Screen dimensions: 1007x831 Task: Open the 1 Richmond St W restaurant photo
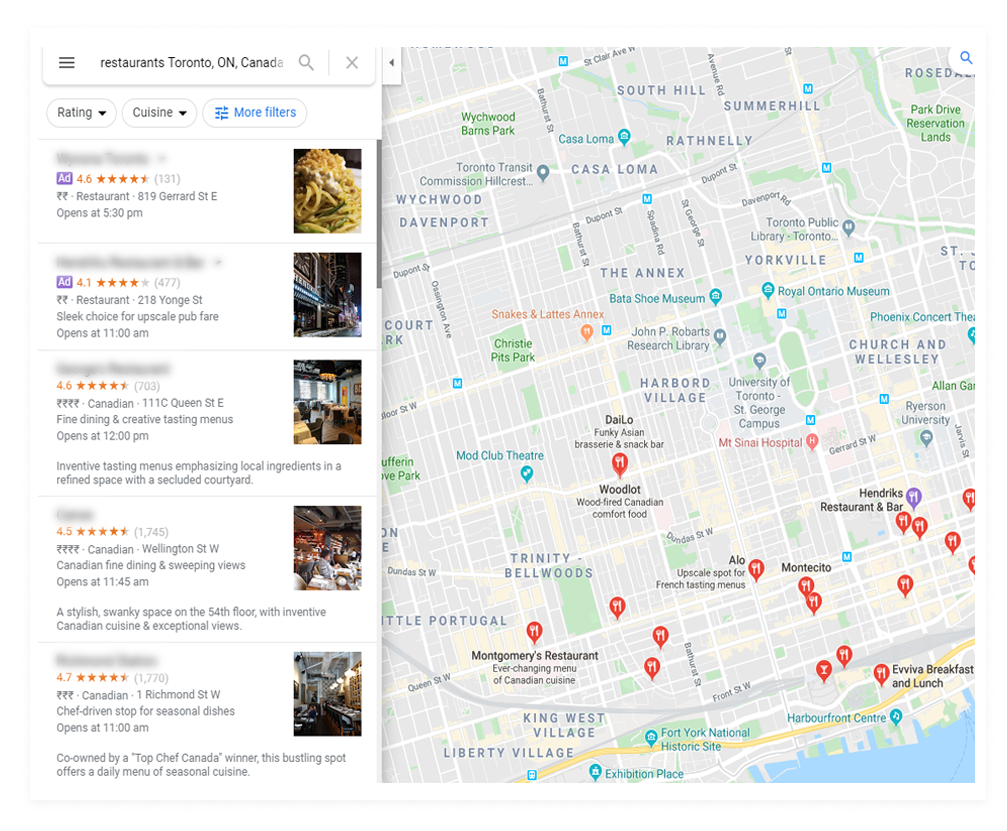pos(328,694)
